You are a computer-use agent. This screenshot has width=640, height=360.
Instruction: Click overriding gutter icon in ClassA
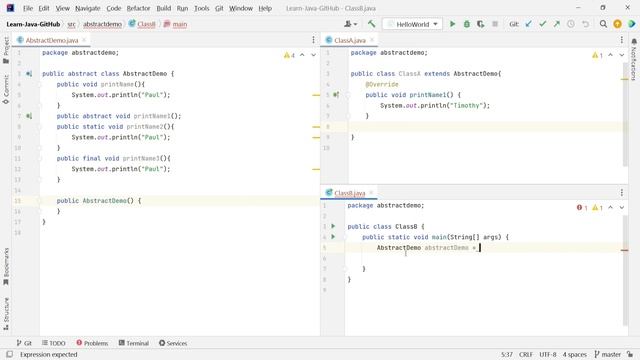click(x=336, y=95)
